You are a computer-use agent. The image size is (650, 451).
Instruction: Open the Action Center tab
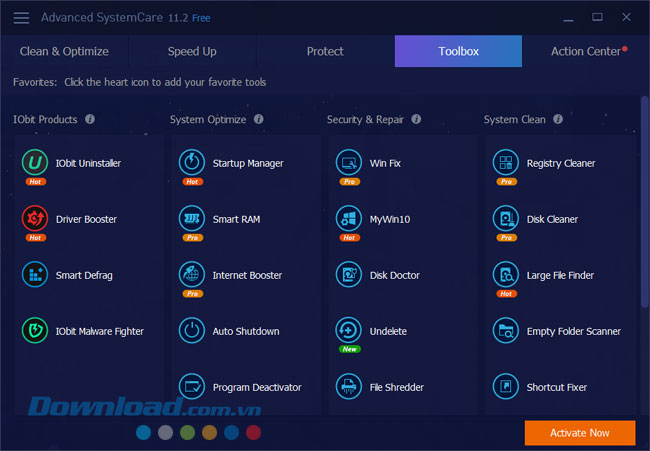tap(586, 51)
